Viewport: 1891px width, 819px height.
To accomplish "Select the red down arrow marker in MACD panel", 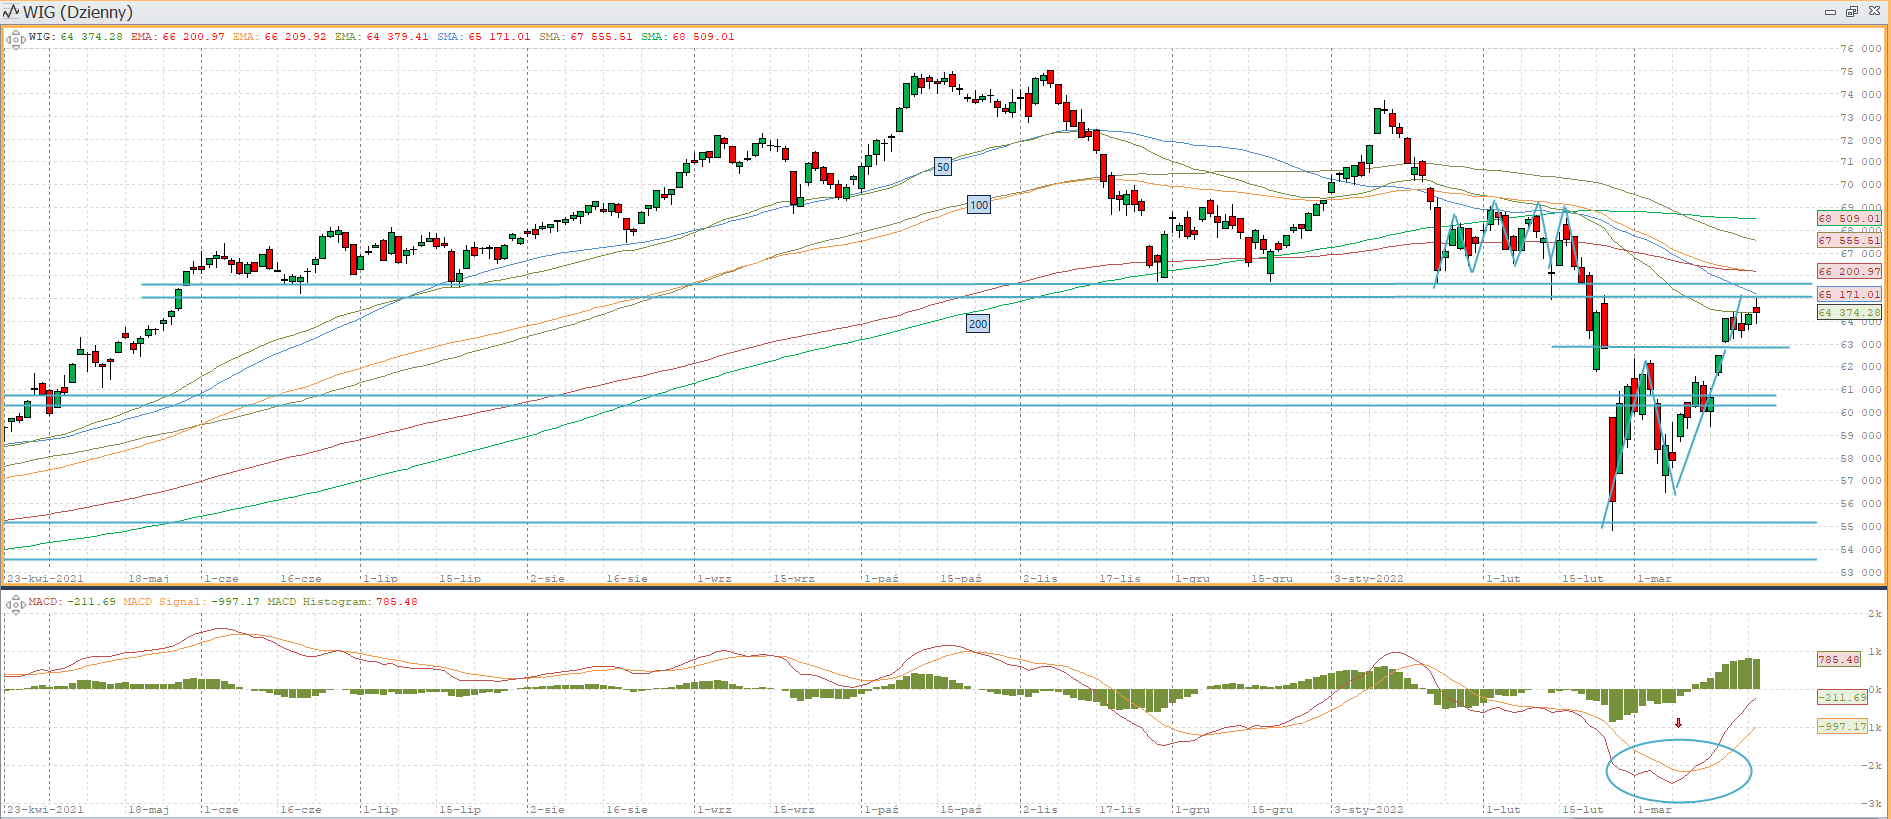I will (x=1678, y=723).
